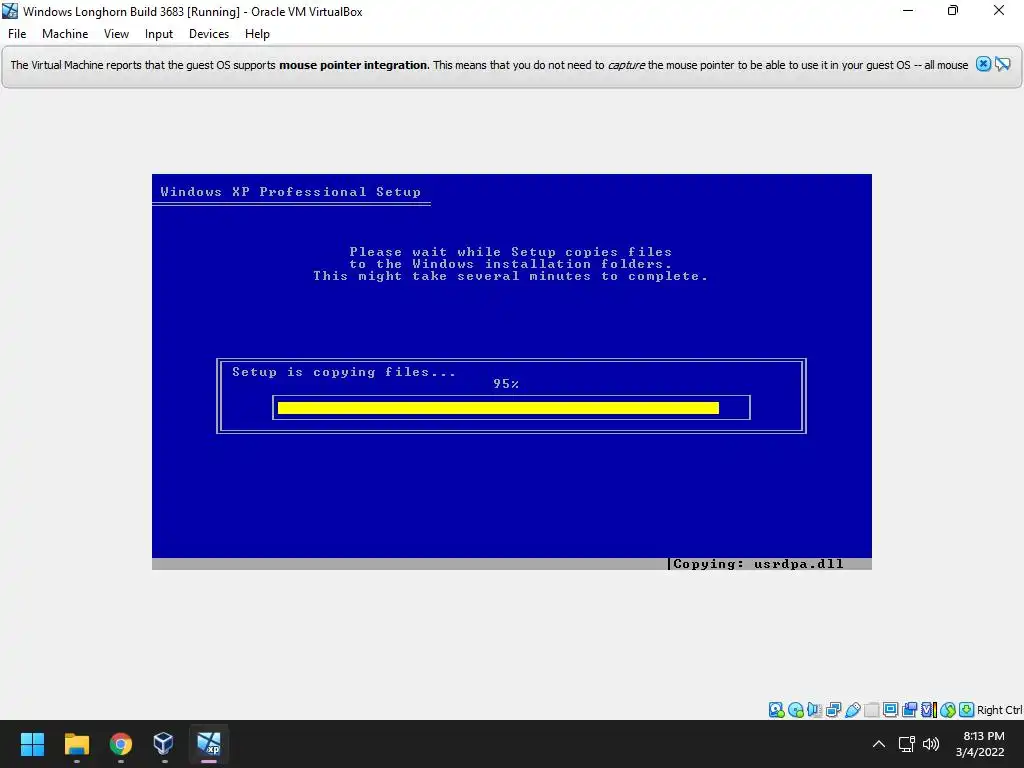This screenshot has width=1024, height=768.
Task: Open the Machine menu
Action: point(65,34)
